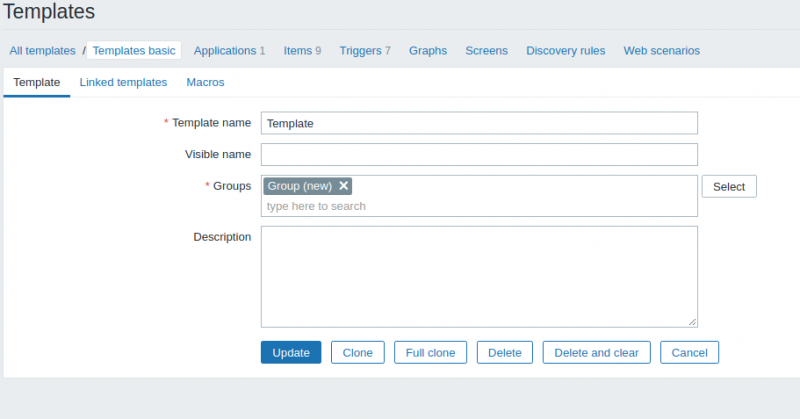Go to Applications section
The height and width of the screenshot is (419, 800).
224,51
